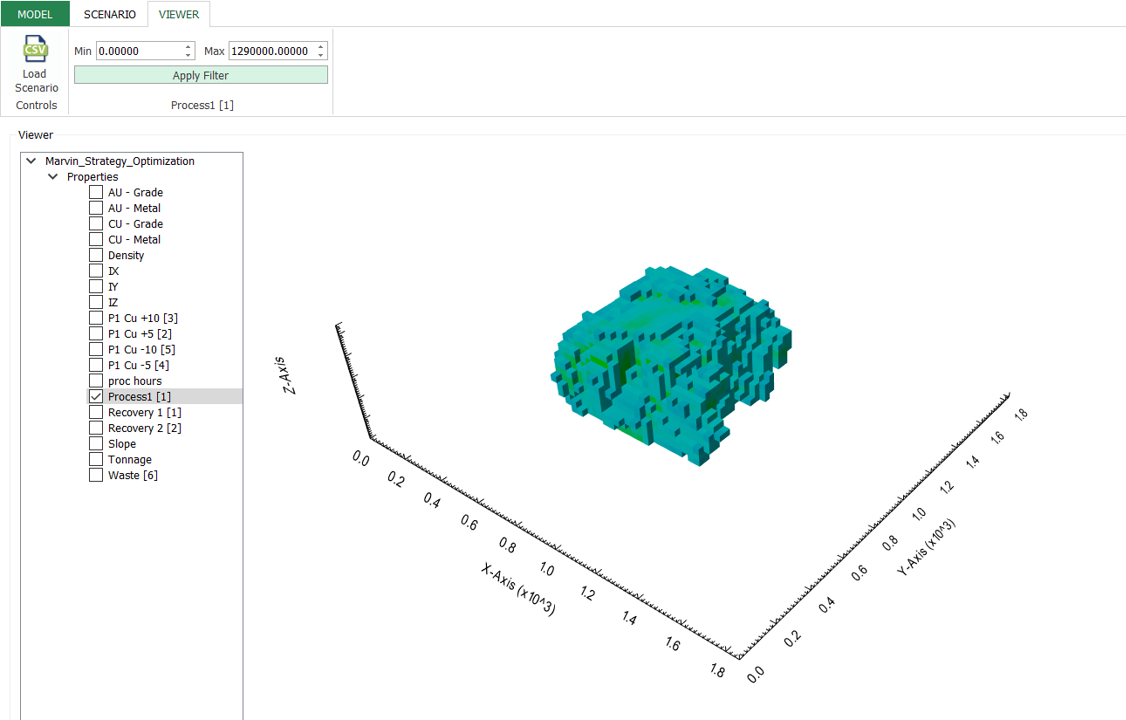Enable the AU - Grade checkbox
The height and width of the screenshot is (720, 1126).
96,193
